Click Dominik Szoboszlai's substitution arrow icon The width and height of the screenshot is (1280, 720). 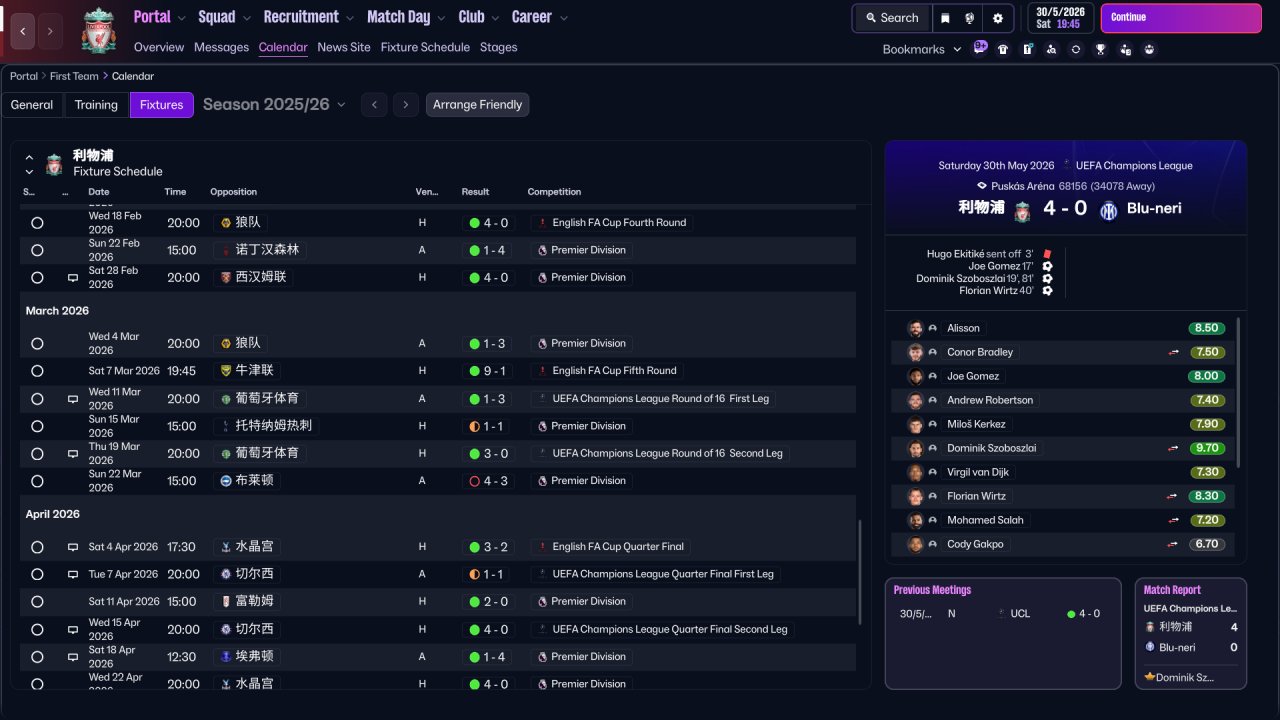click(1173, 448)
